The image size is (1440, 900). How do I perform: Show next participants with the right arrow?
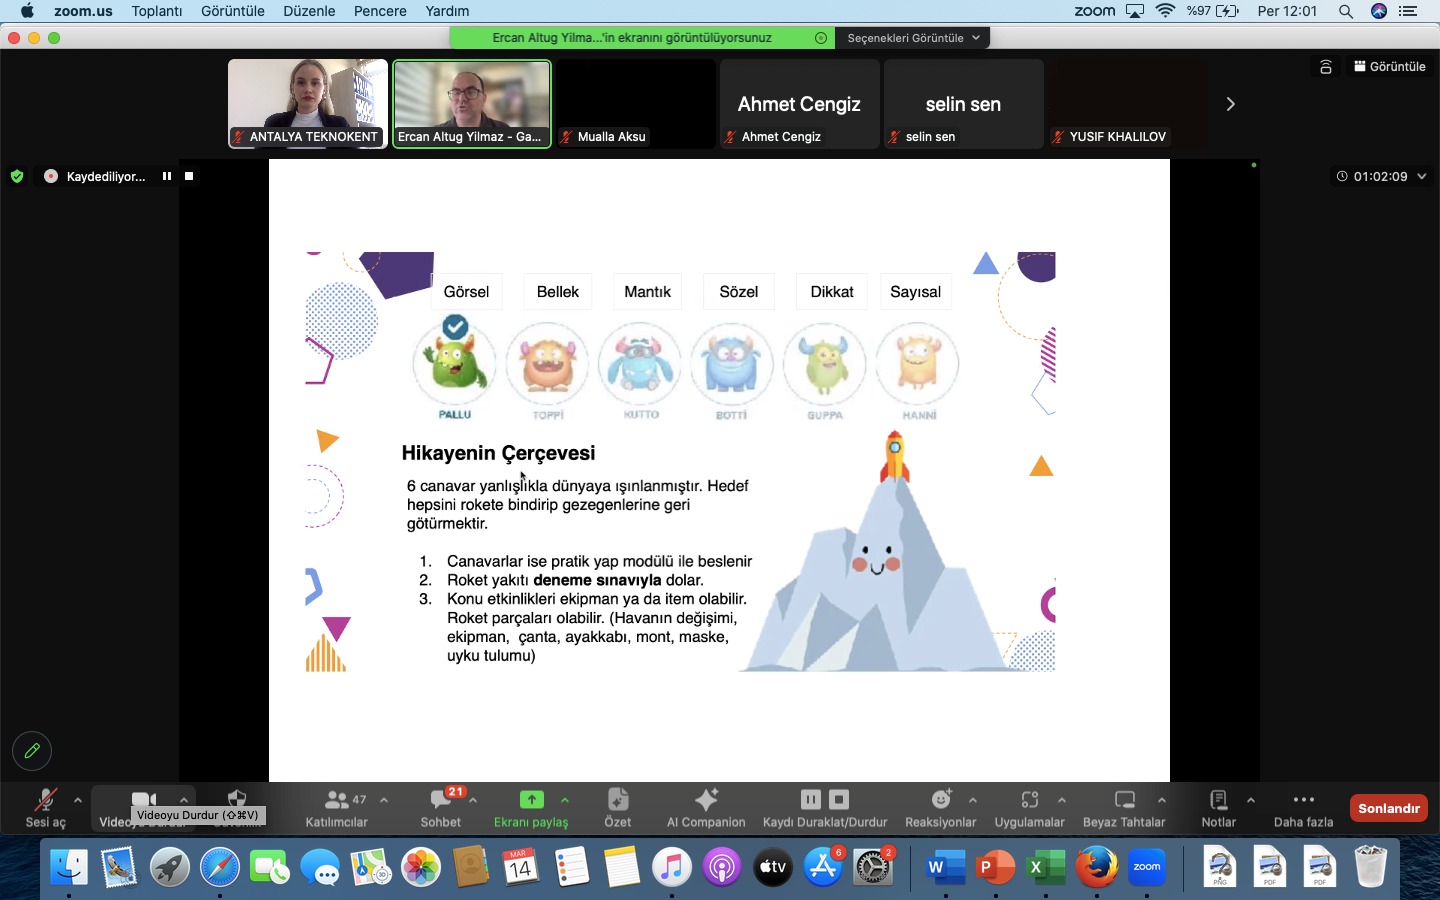pyautogui.click(x=1230, y=104)
